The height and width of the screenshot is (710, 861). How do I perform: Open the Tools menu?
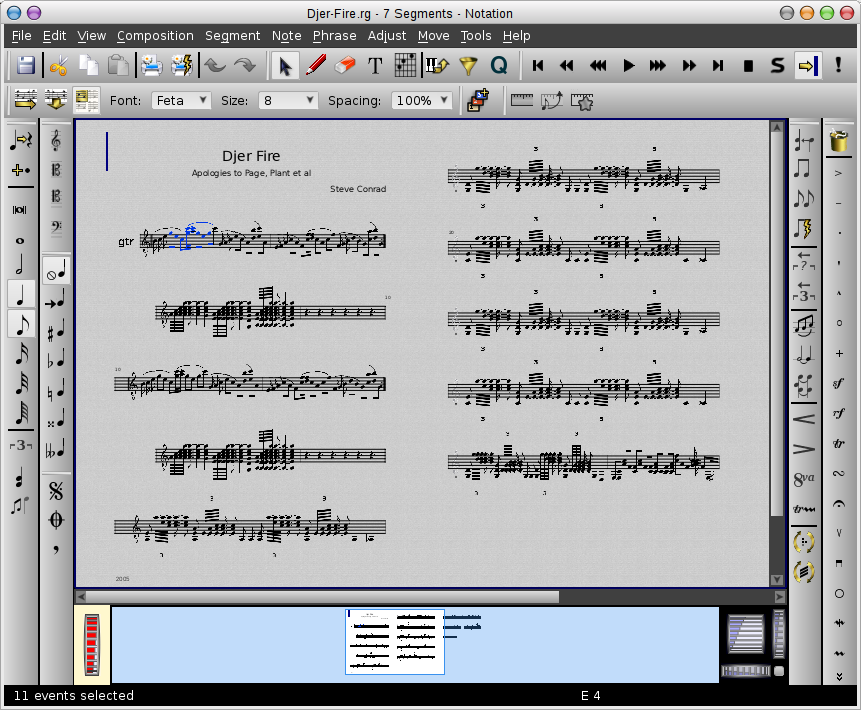pos(476,36)
